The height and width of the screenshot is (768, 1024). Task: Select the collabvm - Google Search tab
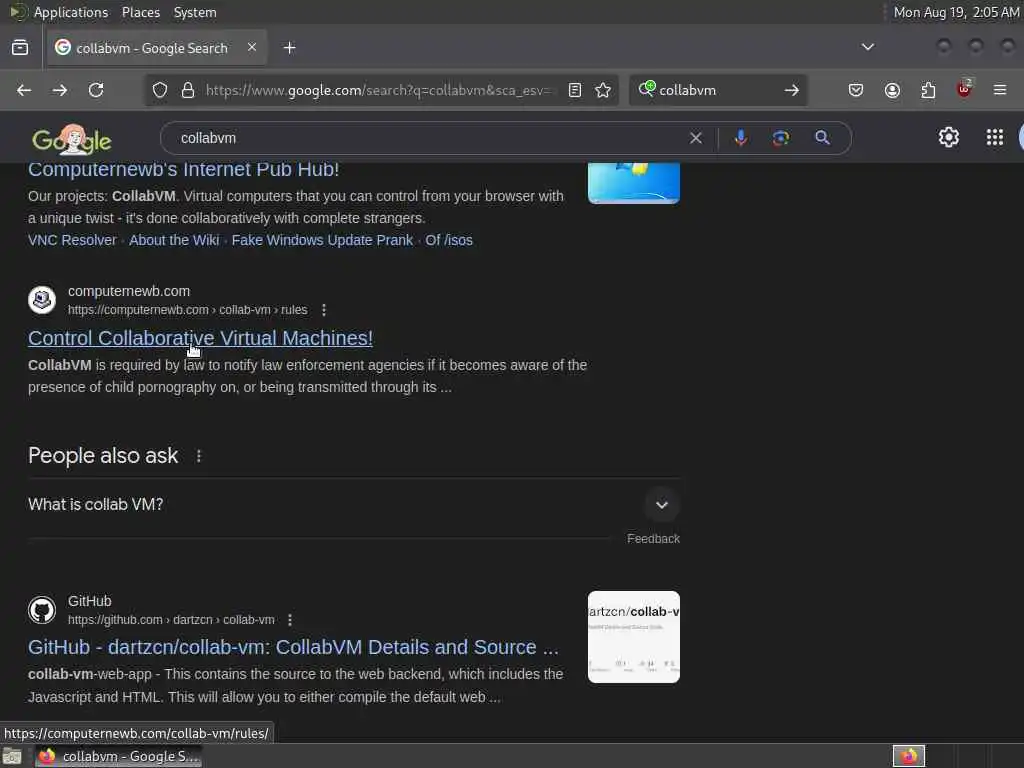[157, 48]
